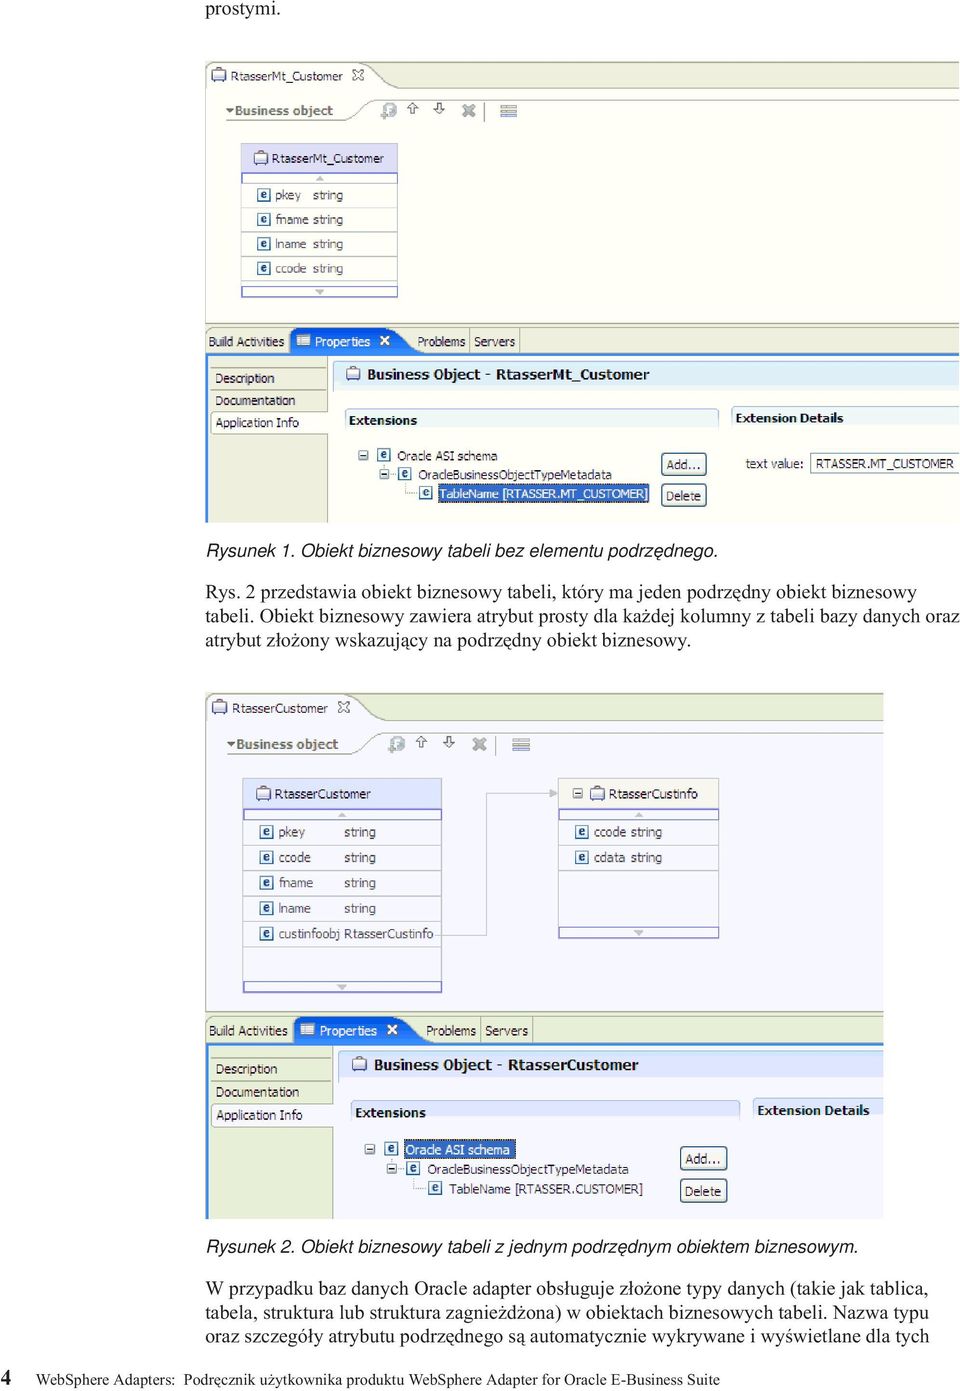This screenshot has width=960, height=1391.
Task: Select OracleBusinessObjectTypeMetadata label under RtasserMt_Customer
Action: pos(515,474)
